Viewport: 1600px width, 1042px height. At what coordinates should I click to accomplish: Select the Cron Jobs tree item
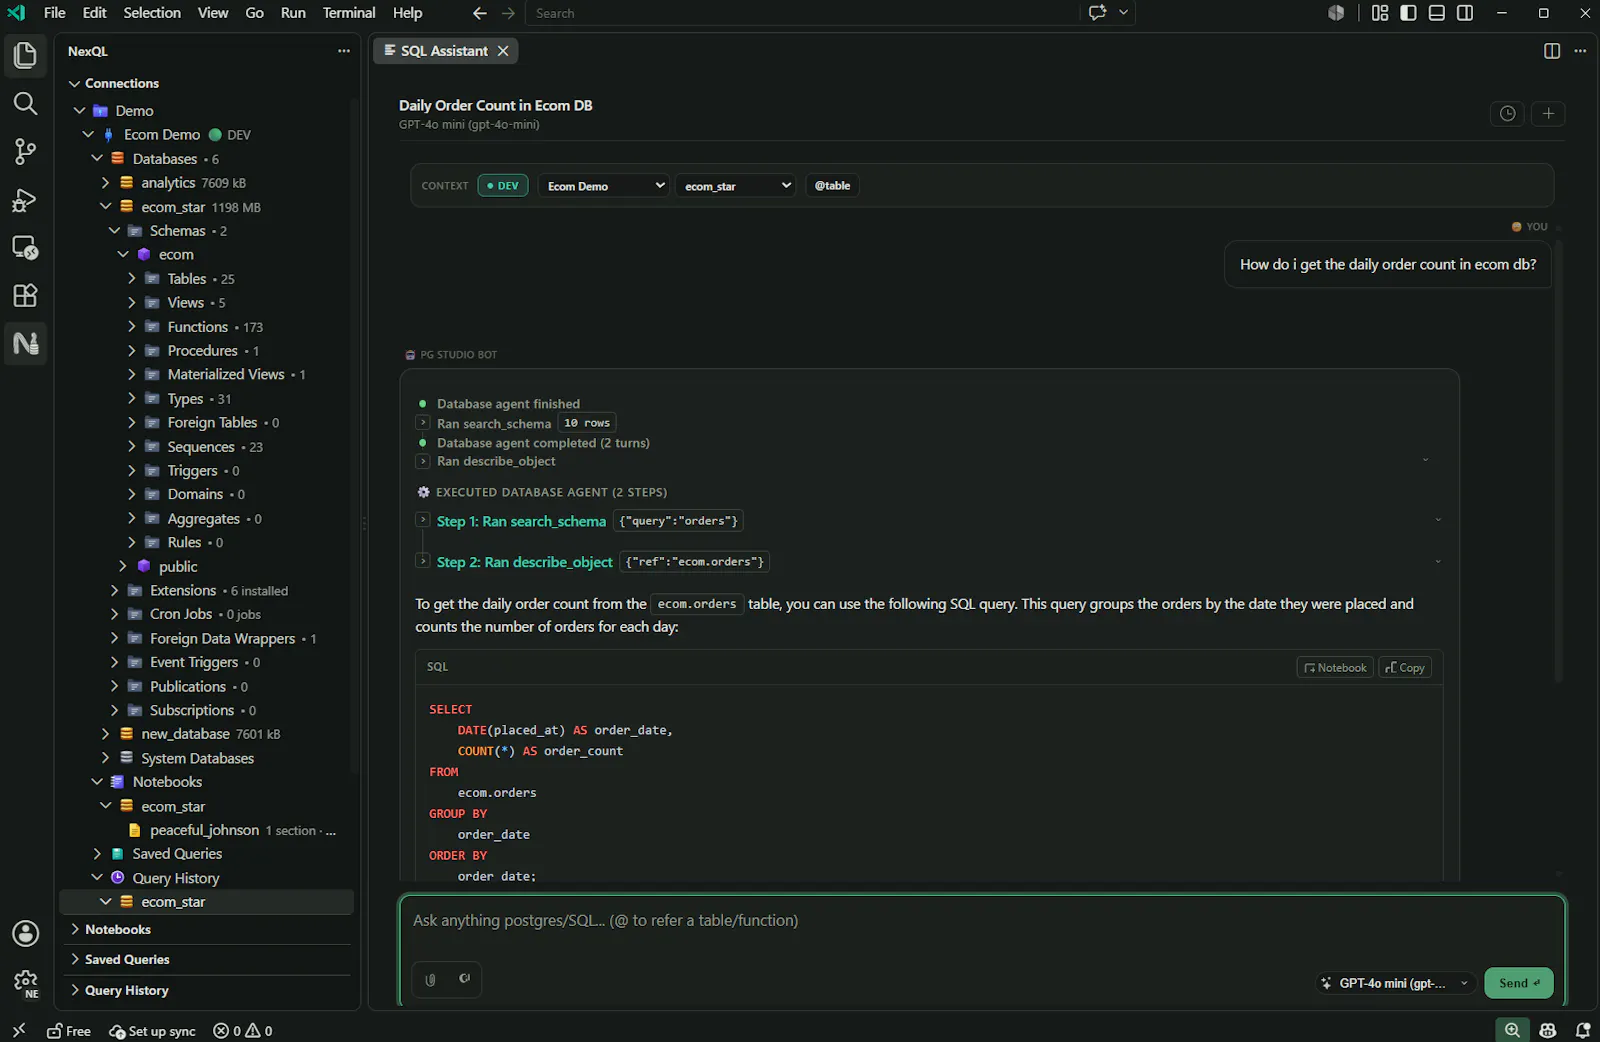point(181,614)
